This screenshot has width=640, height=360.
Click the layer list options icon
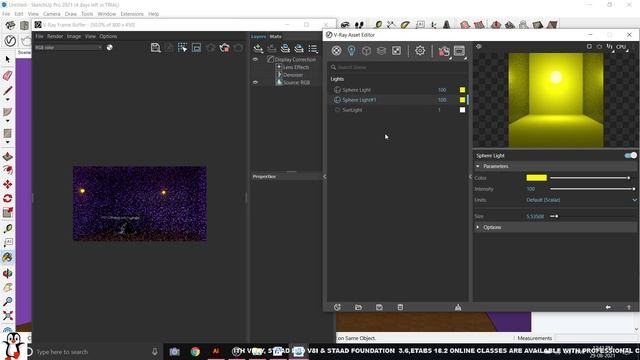(313, 49)
